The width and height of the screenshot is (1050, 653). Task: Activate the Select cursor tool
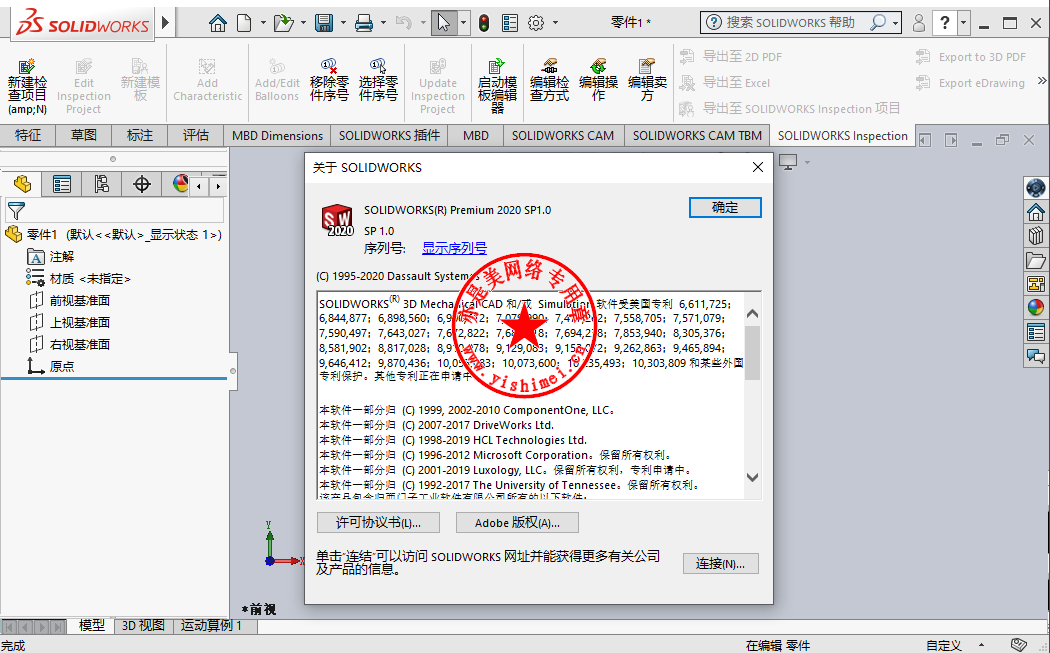point(443,23)
